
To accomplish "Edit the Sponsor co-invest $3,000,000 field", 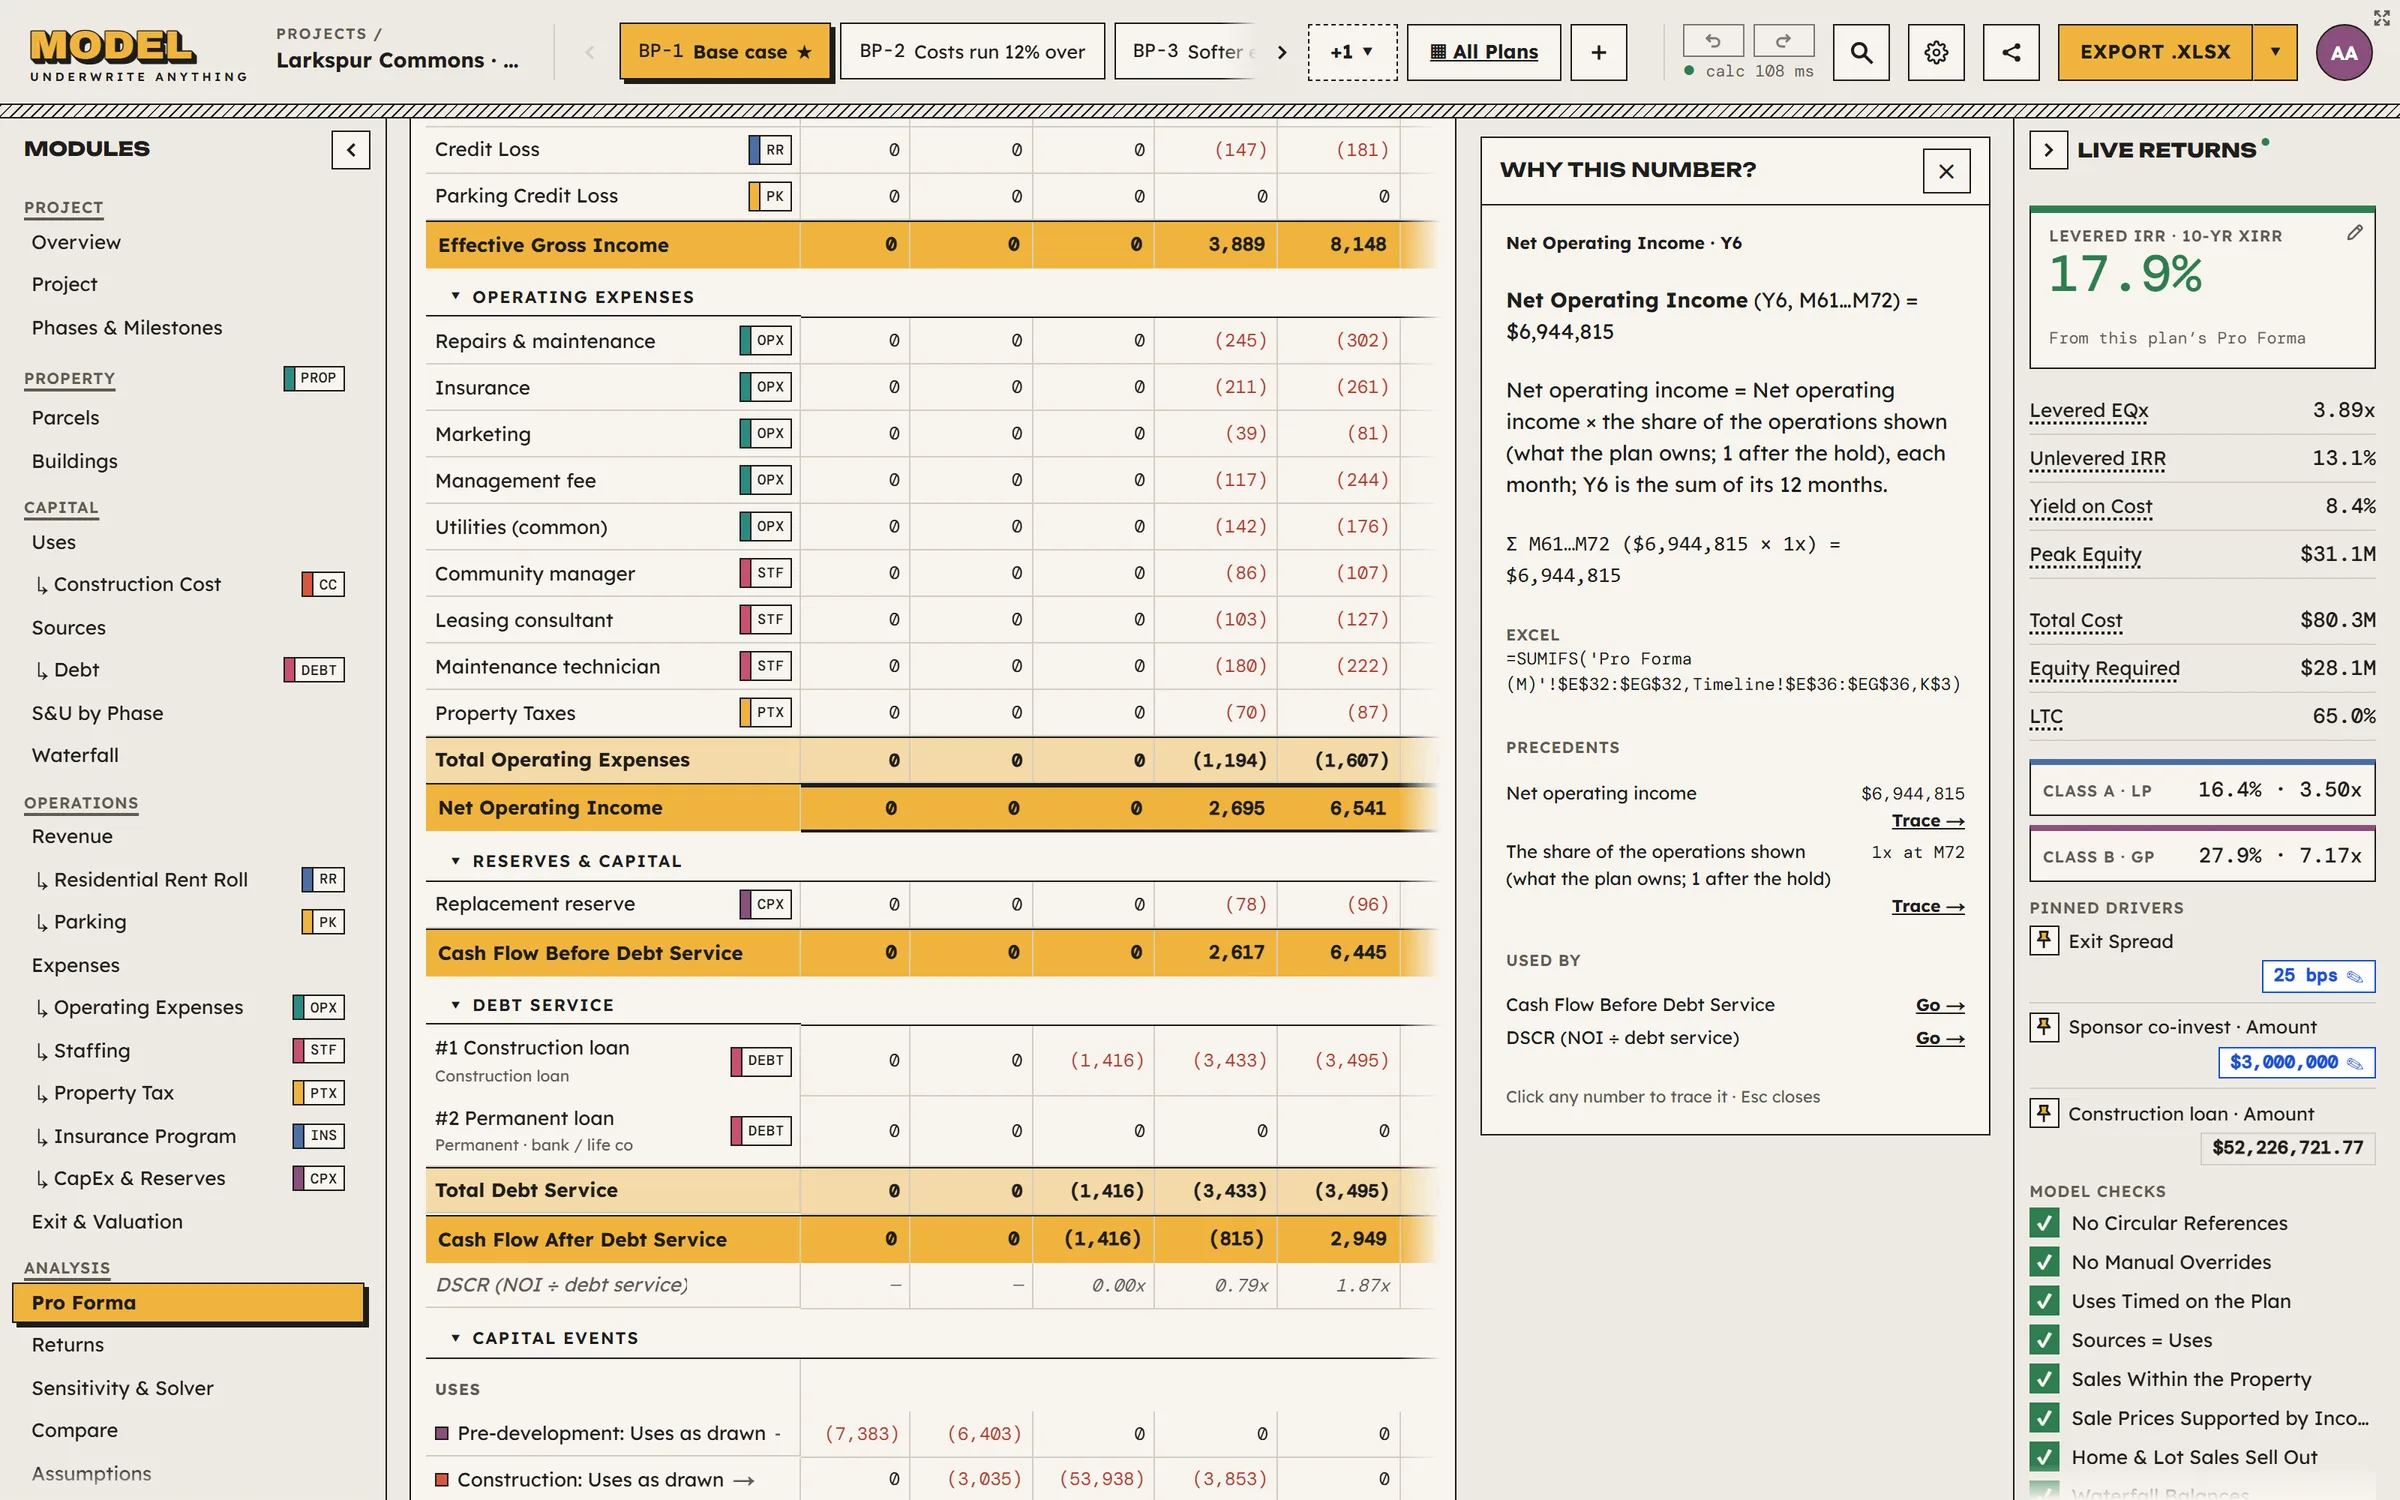I will pyautogui.click(x=2296, y=1062).
